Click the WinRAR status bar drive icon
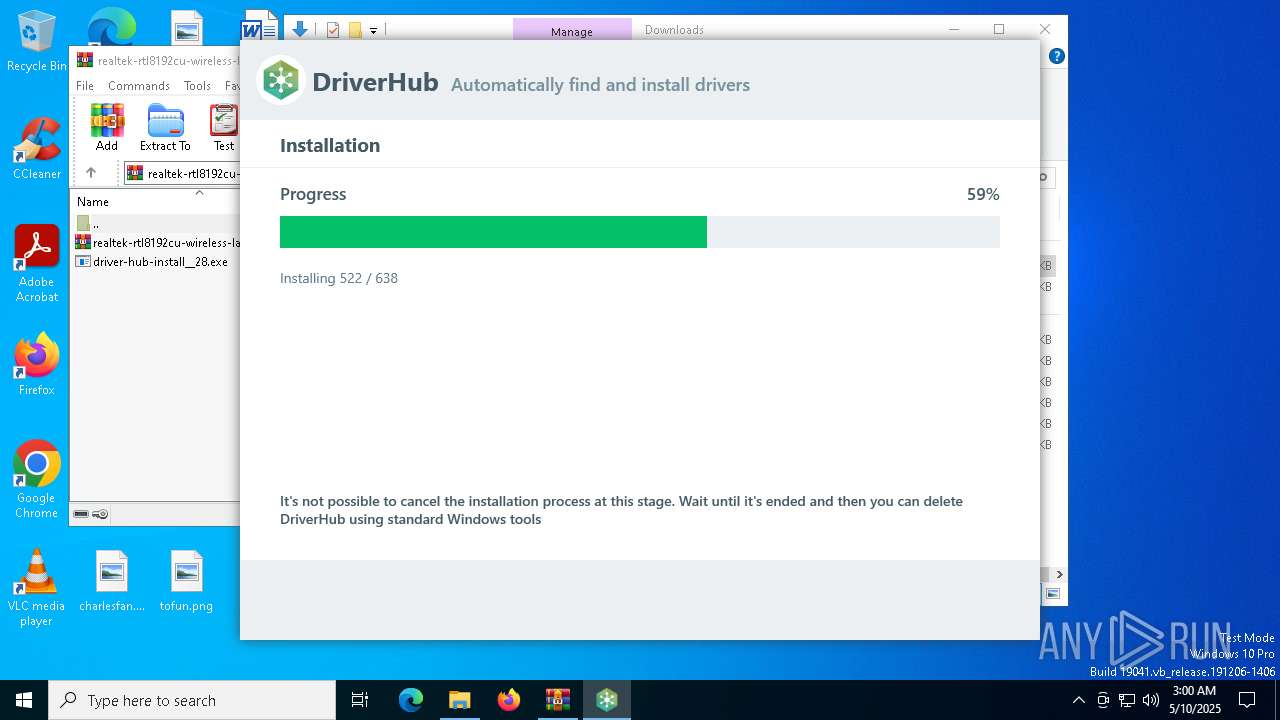 (81, 514)
